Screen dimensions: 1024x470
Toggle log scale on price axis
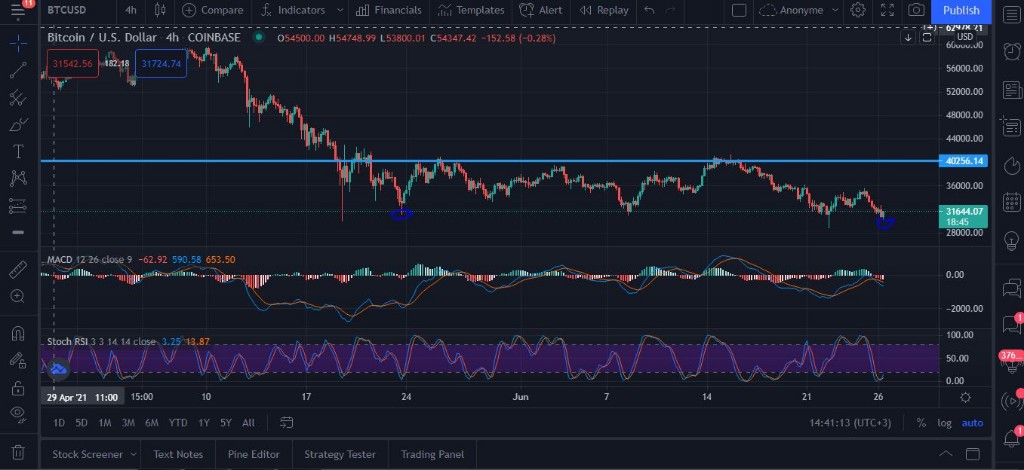(945, 423)
